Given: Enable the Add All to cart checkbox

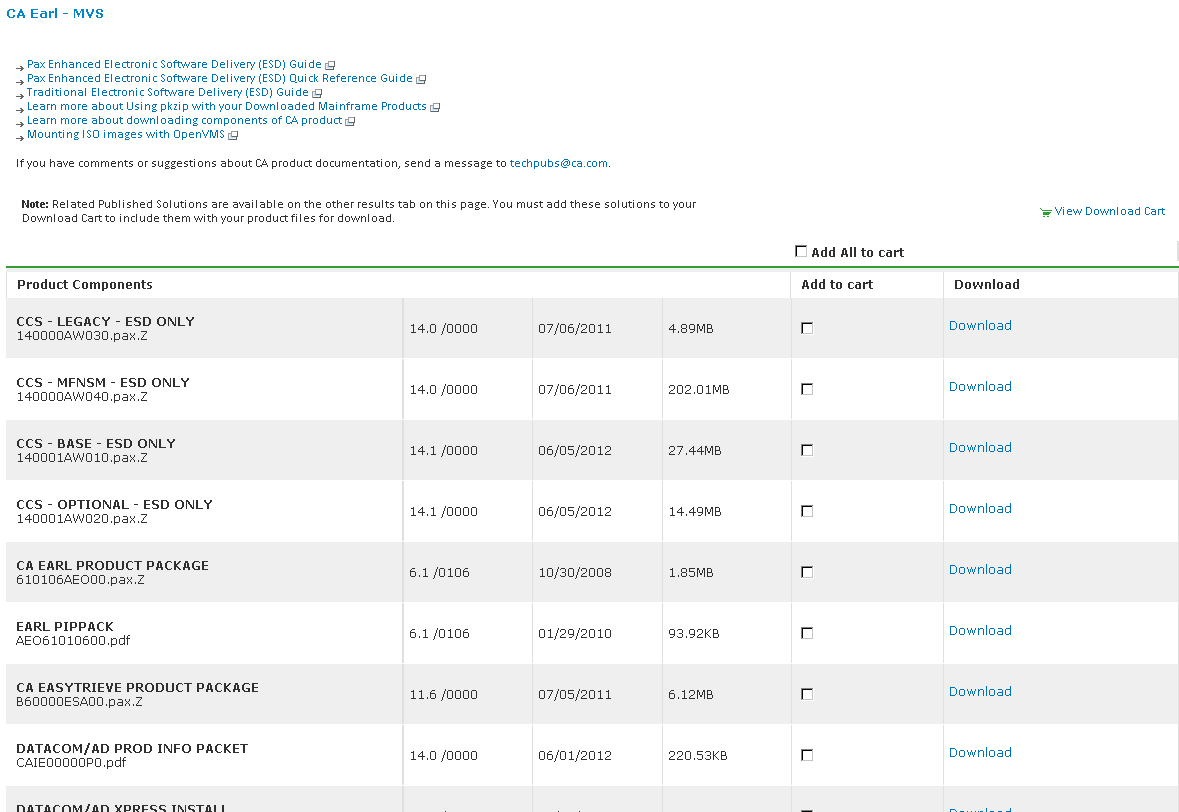Looking at the screenshot, I should [801, 251].
